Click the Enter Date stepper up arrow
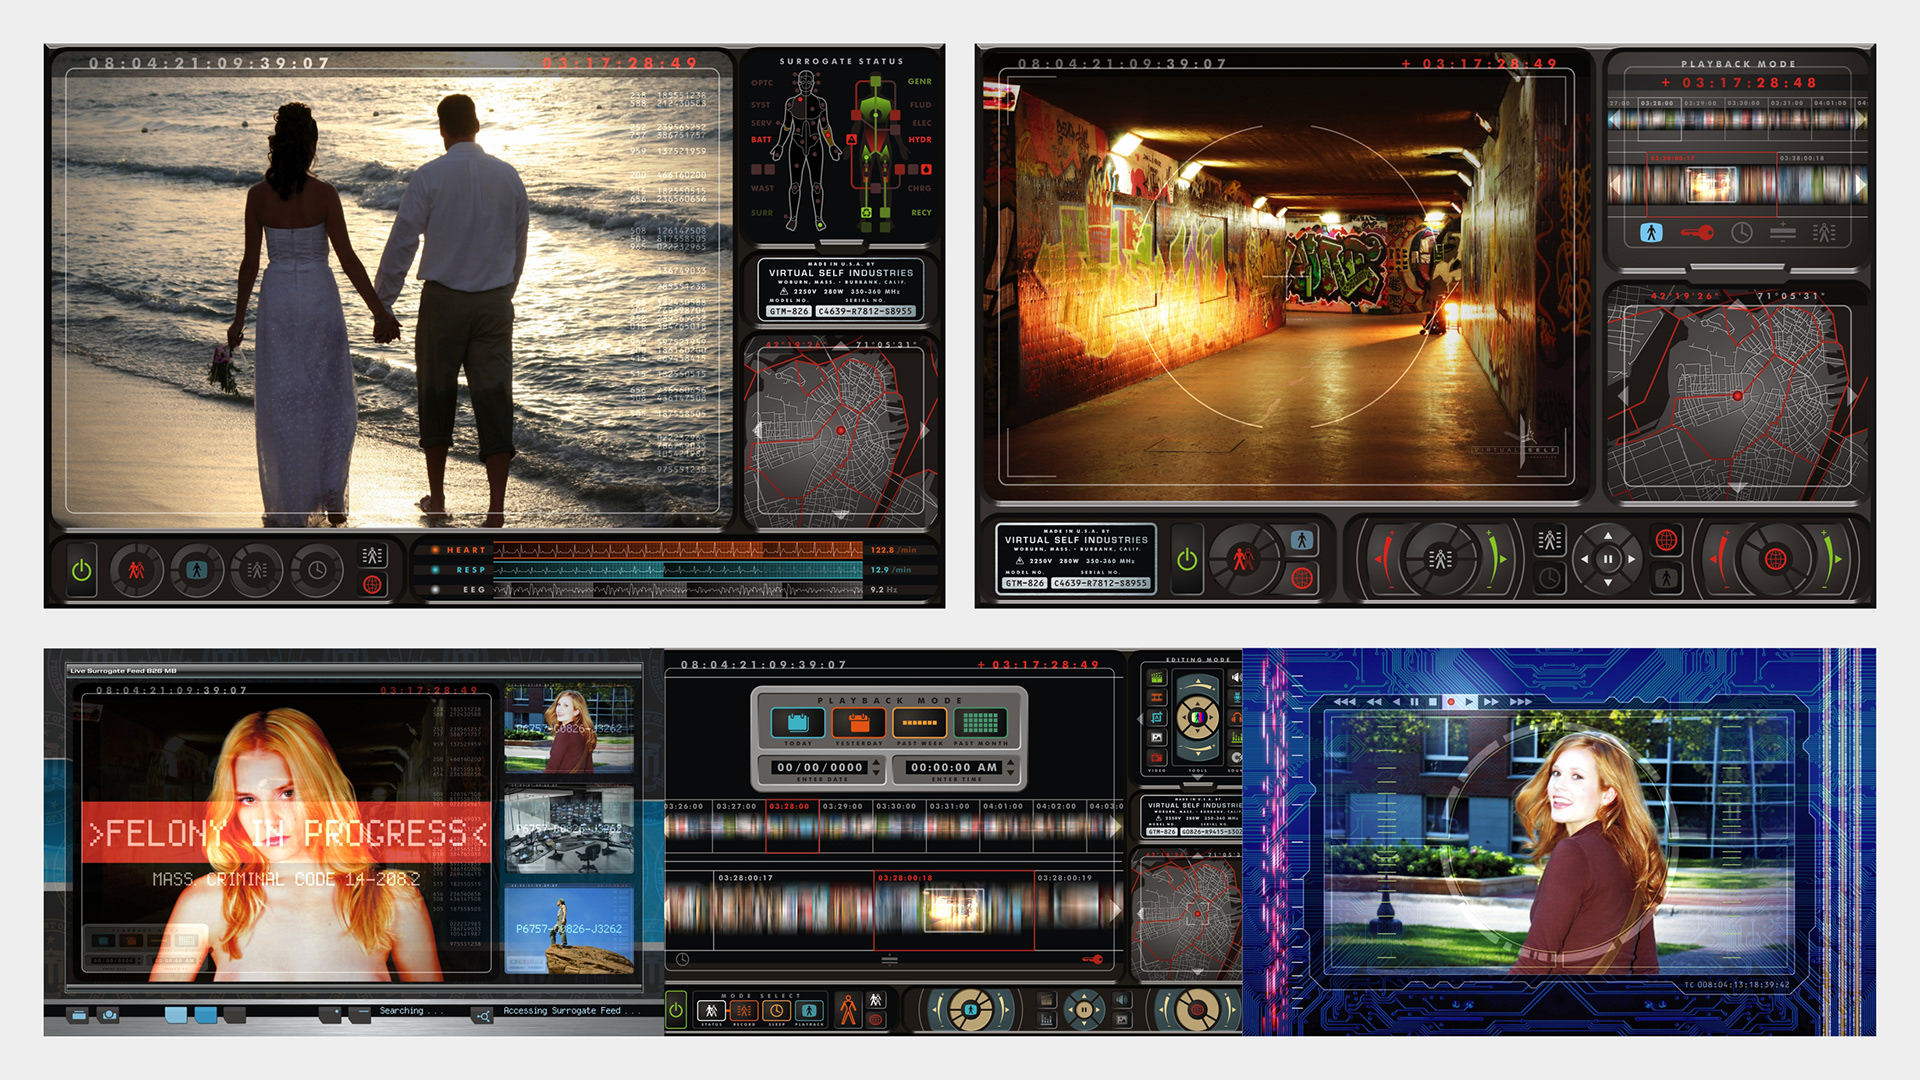1920x1080 pixels. point(877,762)
